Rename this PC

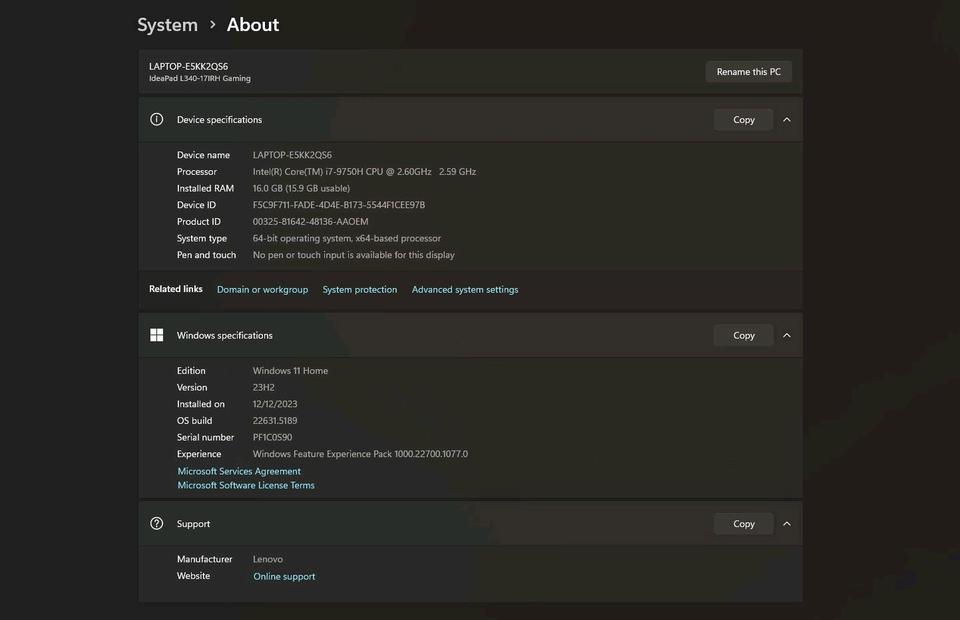point(748,72)
